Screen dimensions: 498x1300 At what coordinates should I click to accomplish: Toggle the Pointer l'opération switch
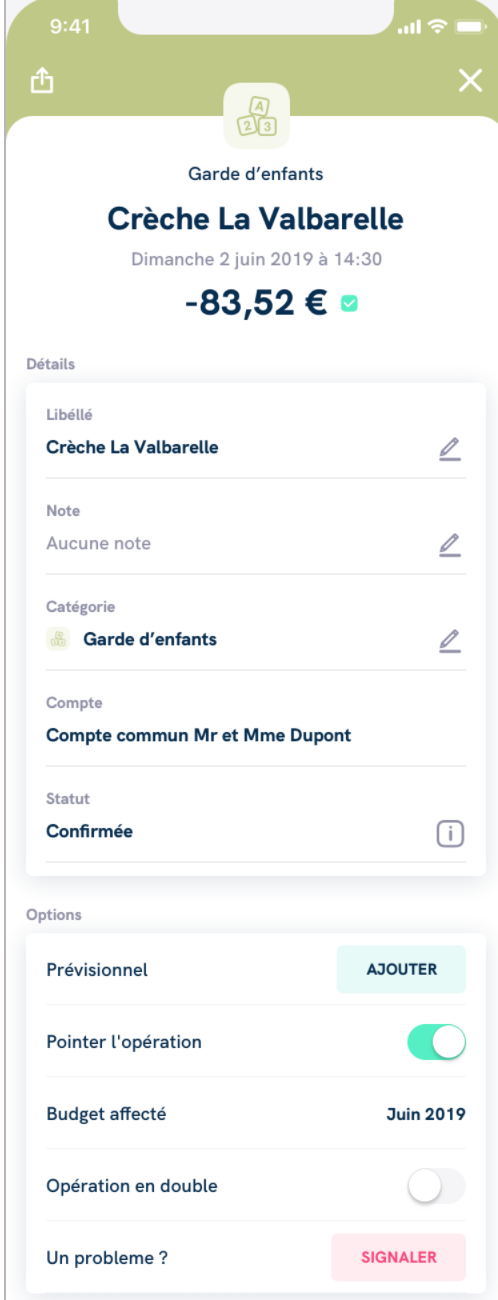tap(437, 1042)
